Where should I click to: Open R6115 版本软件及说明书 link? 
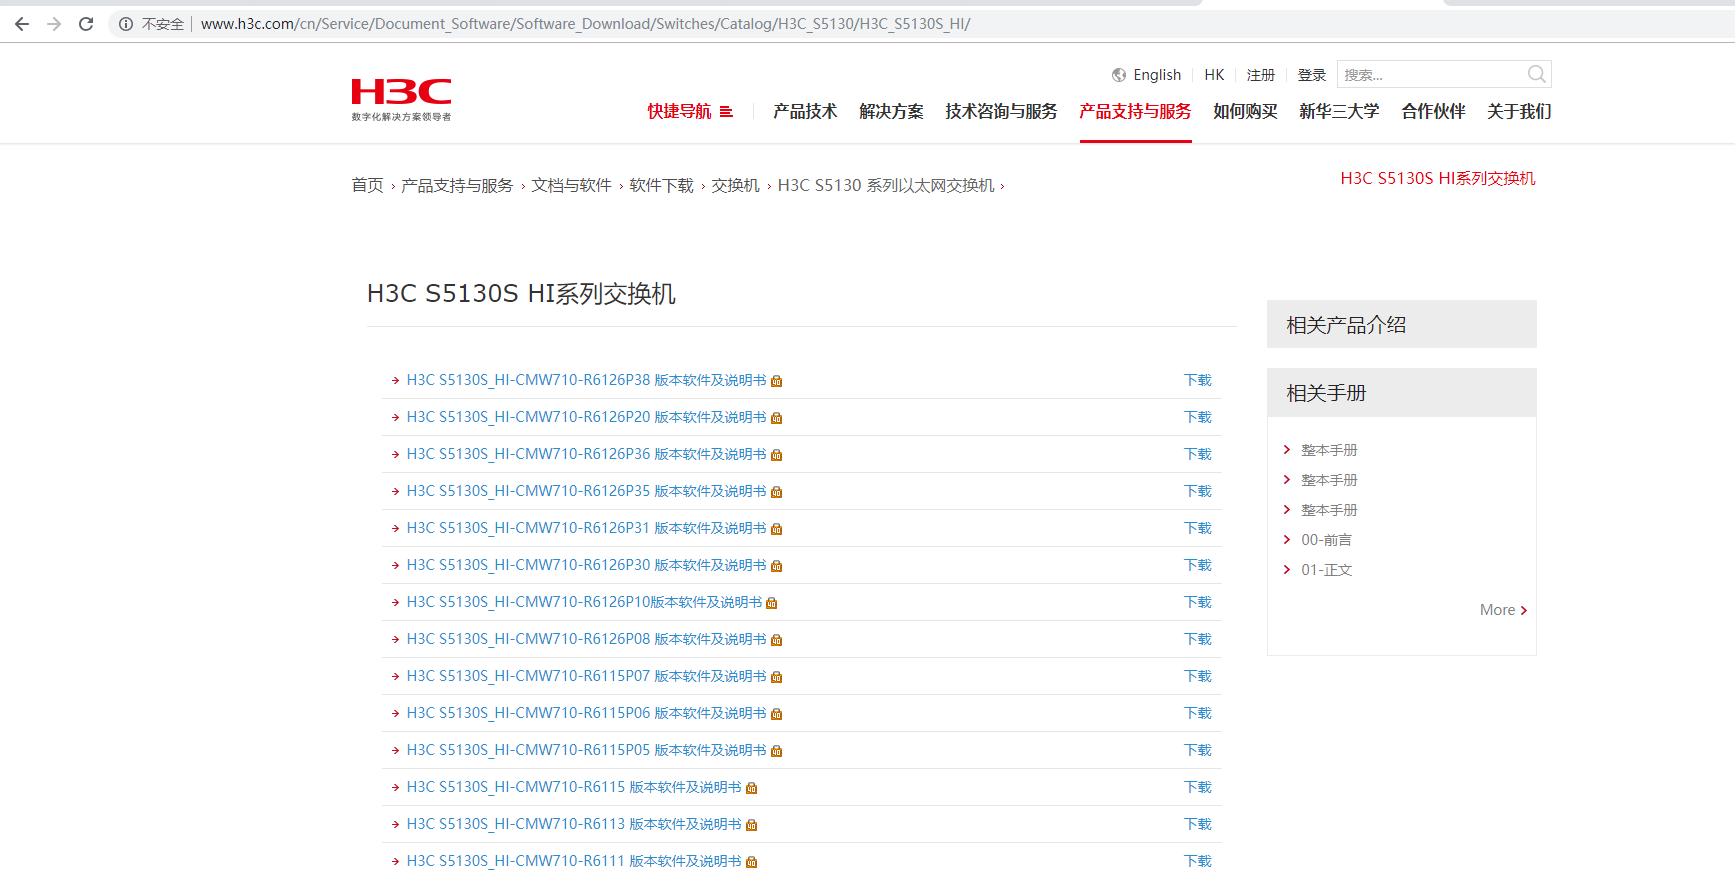(574, 787)
